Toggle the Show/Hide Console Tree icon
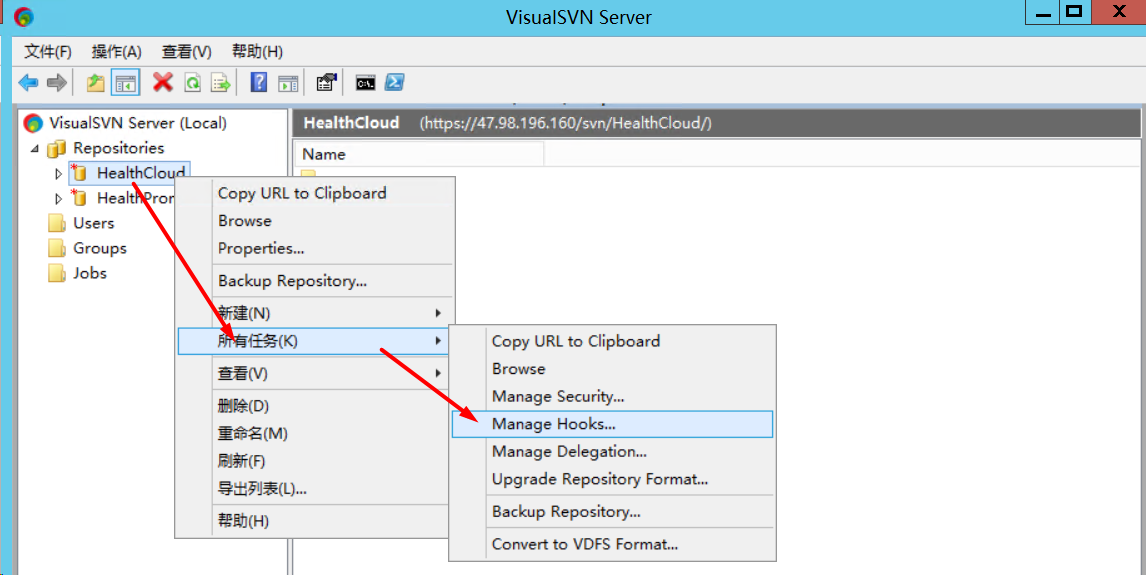The height and width of the screenshot is (575, 1146). pyautogui.click(x=125, y=83)
